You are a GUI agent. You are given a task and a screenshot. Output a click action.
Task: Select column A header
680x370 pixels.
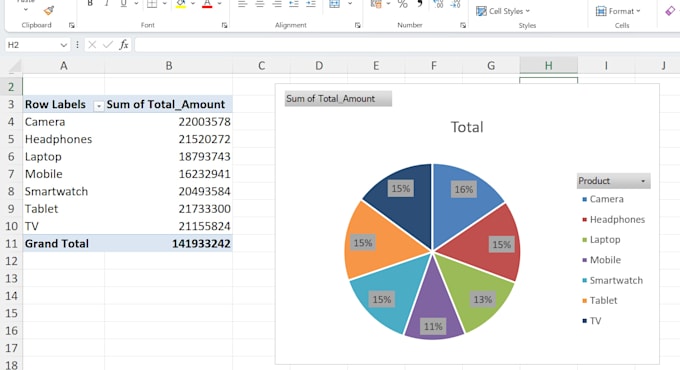[63, 65]
